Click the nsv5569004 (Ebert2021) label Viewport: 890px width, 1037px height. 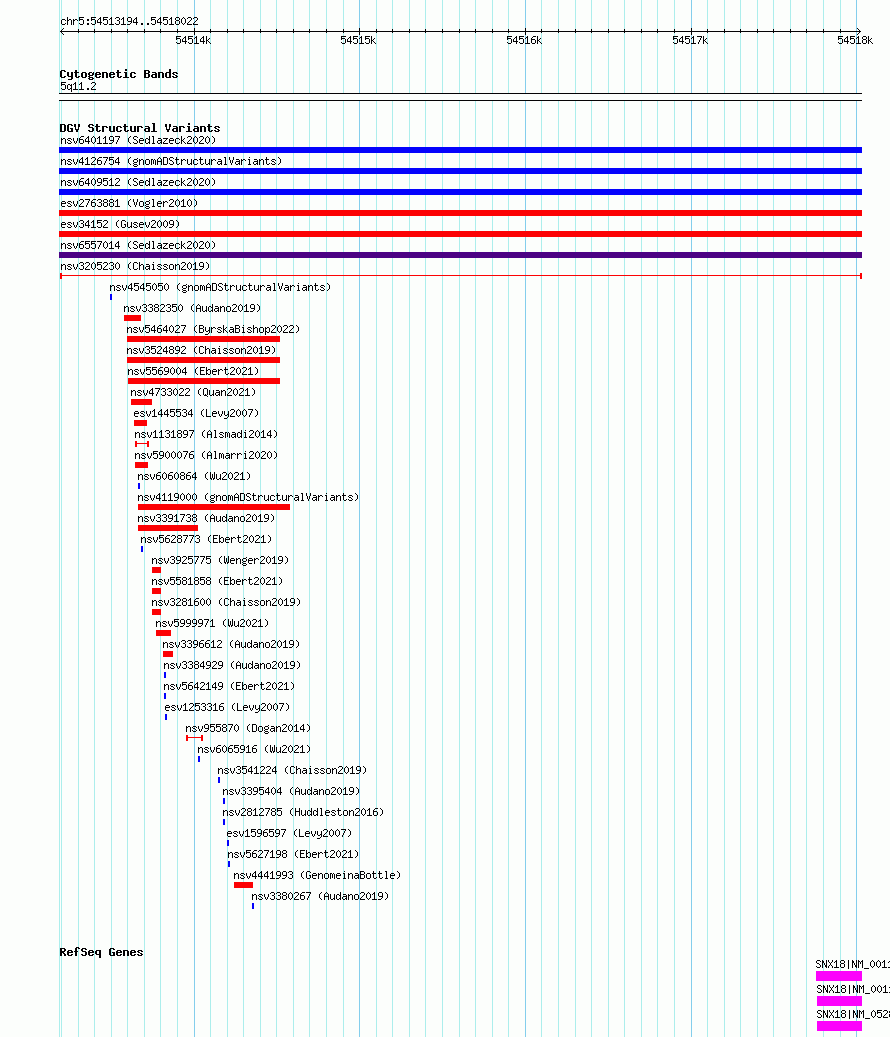tap(193, 372)
